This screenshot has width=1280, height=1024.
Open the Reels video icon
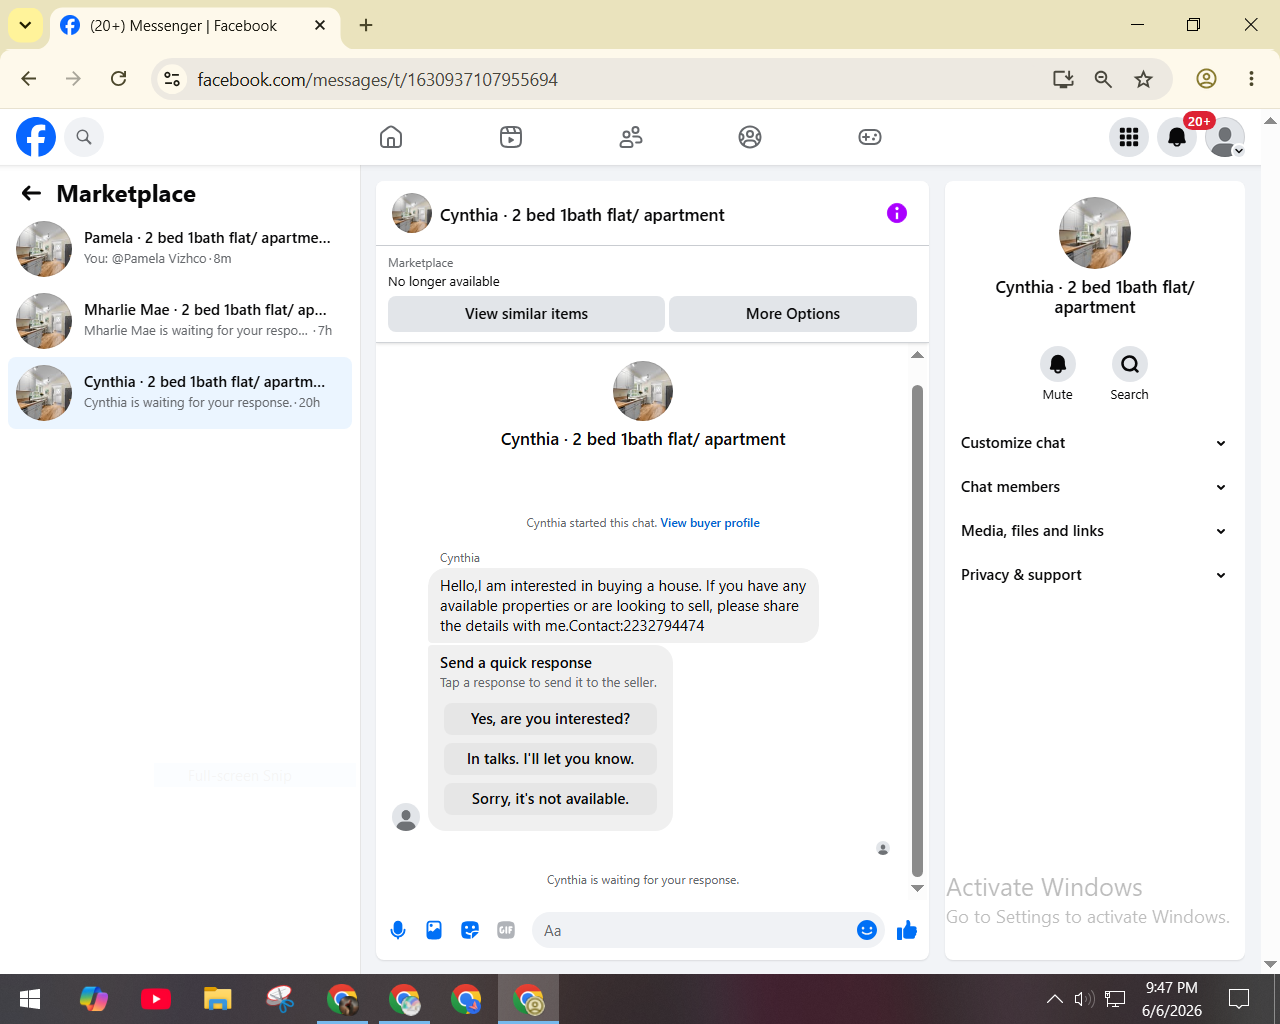coord(511,137)
